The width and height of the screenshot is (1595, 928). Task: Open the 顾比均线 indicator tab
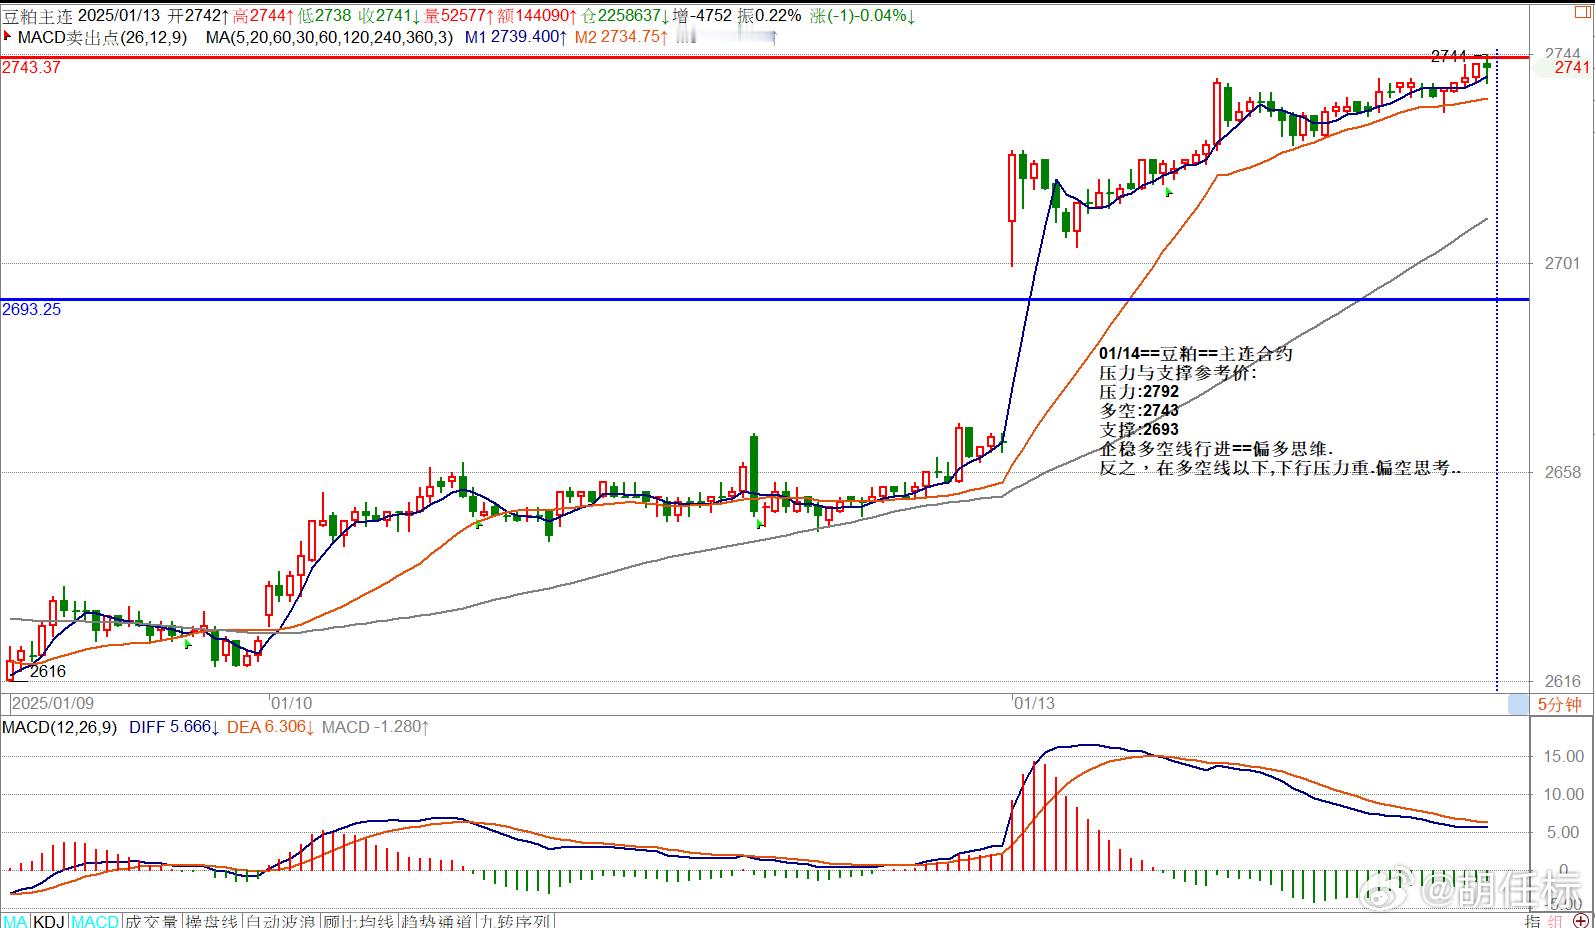pos(358,921)
